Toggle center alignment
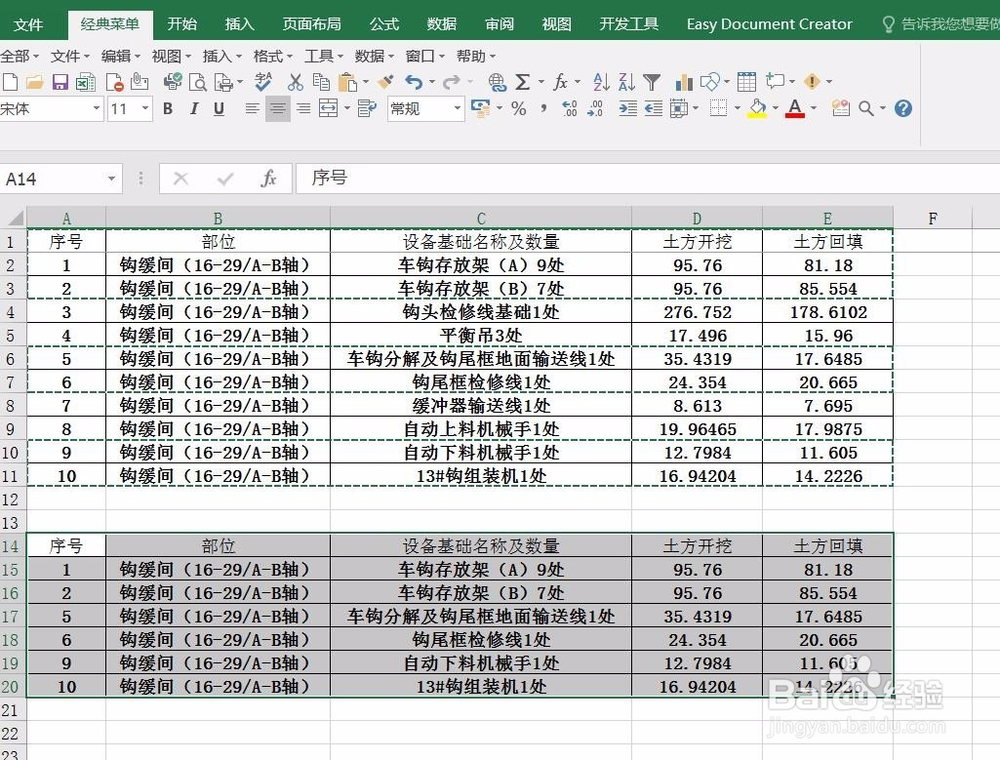This screenshot has height=760, width=1000. coord(277,108)
